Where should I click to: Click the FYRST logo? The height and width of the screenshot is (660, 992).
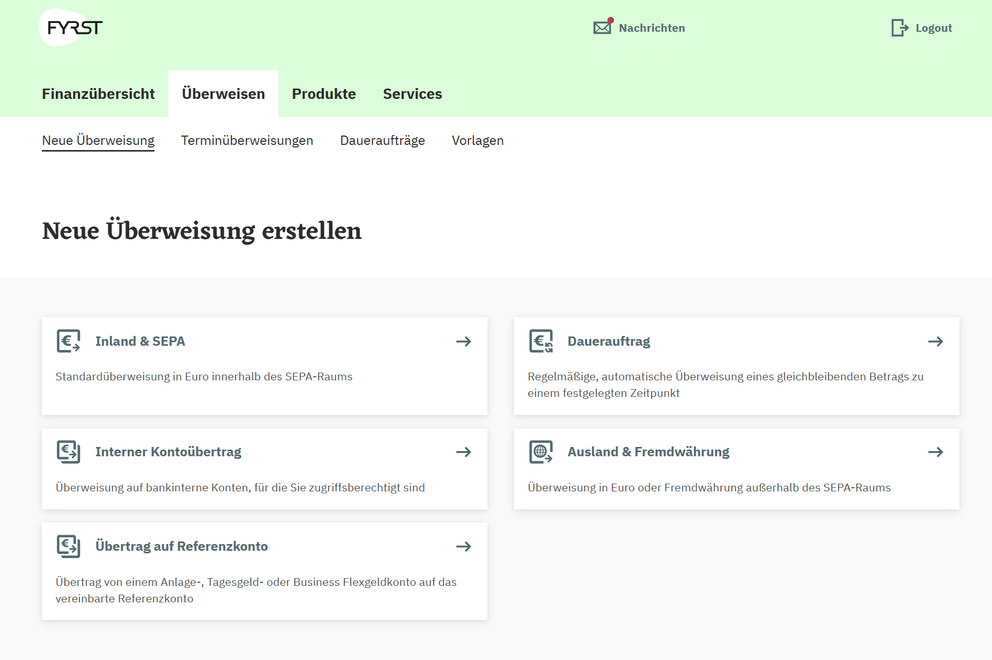[70, 27]
